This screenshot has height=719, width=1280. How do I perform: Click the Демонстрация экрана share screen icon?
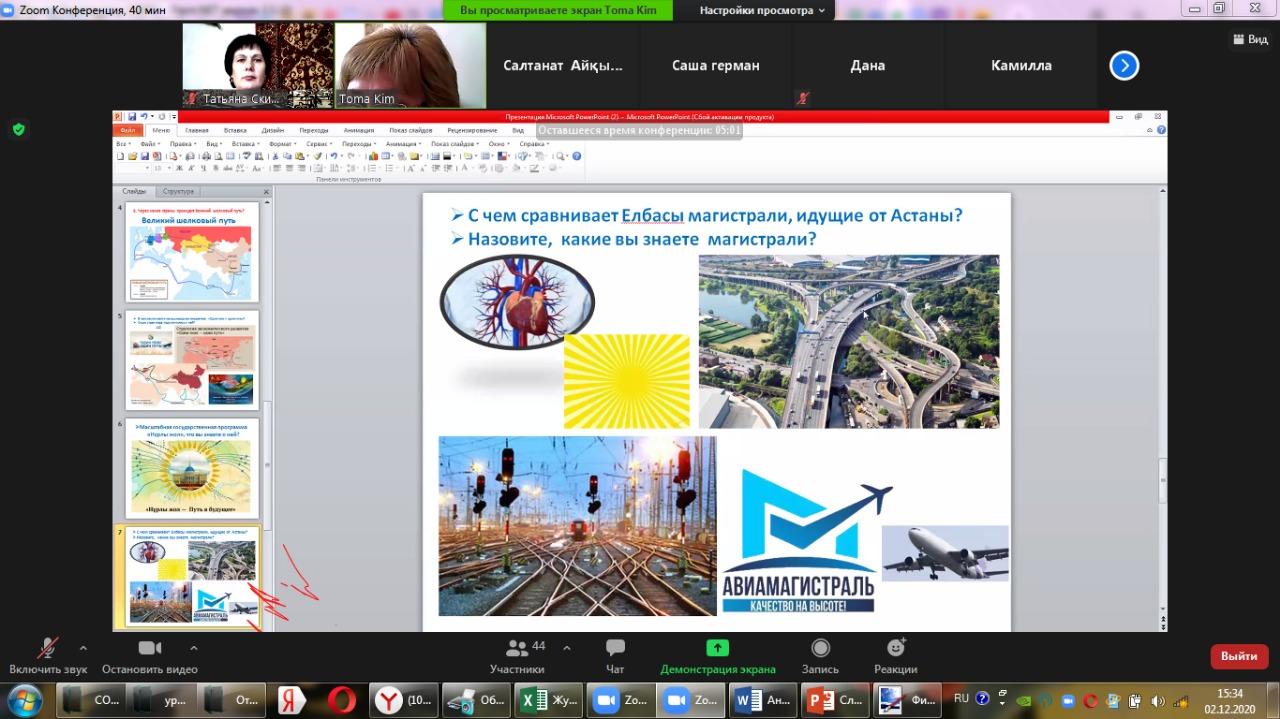pyautogui.click(x=717, y=648)
